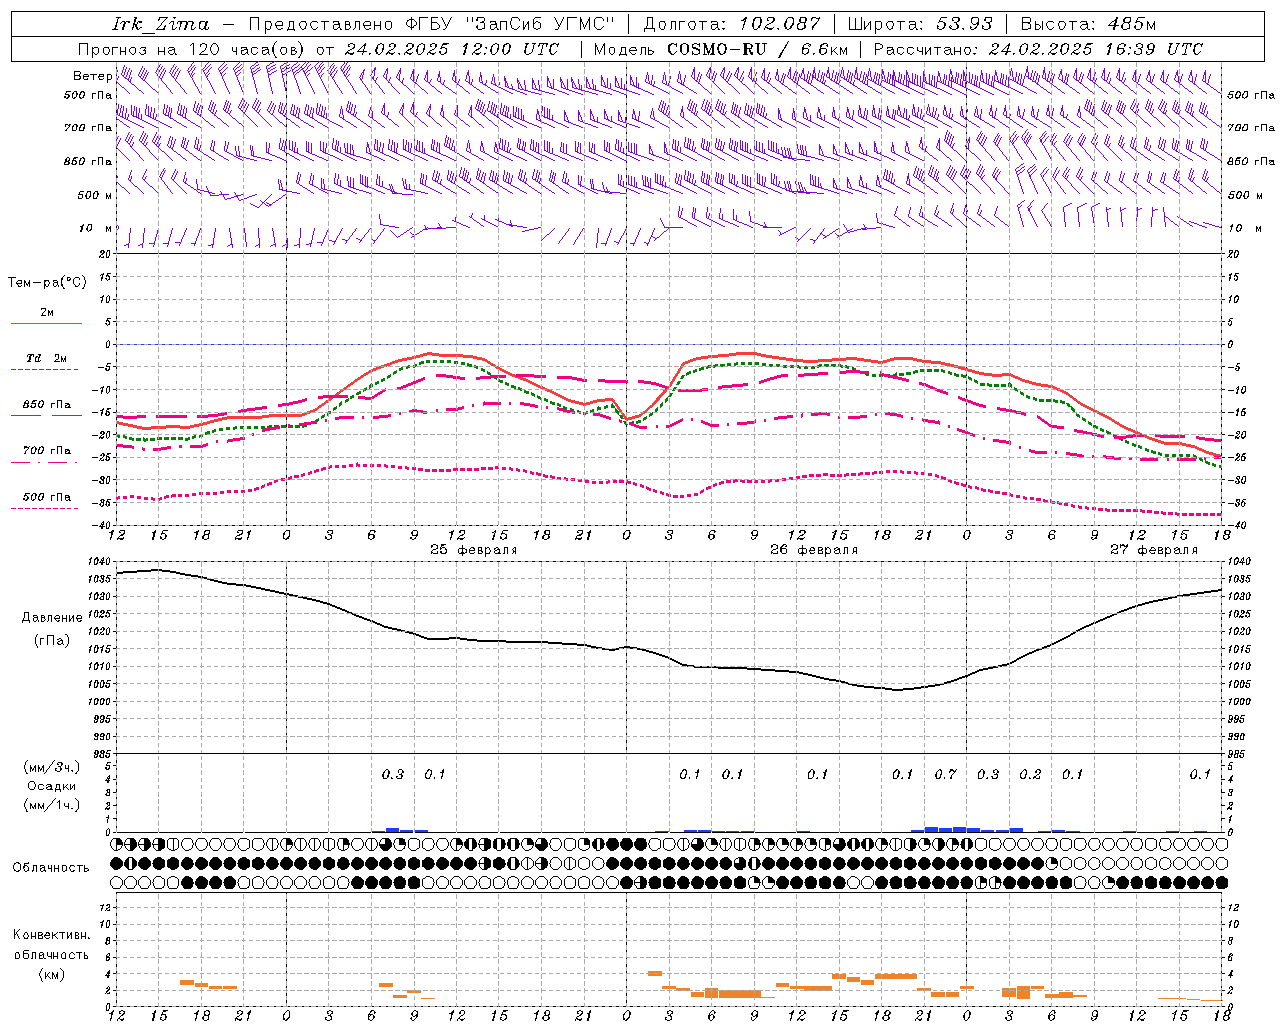1280x1024 pixels.
Task: Select the text Предоставлено ФГБУ "ЗапСиб УГМС"
Action: (x=431, y=24)
